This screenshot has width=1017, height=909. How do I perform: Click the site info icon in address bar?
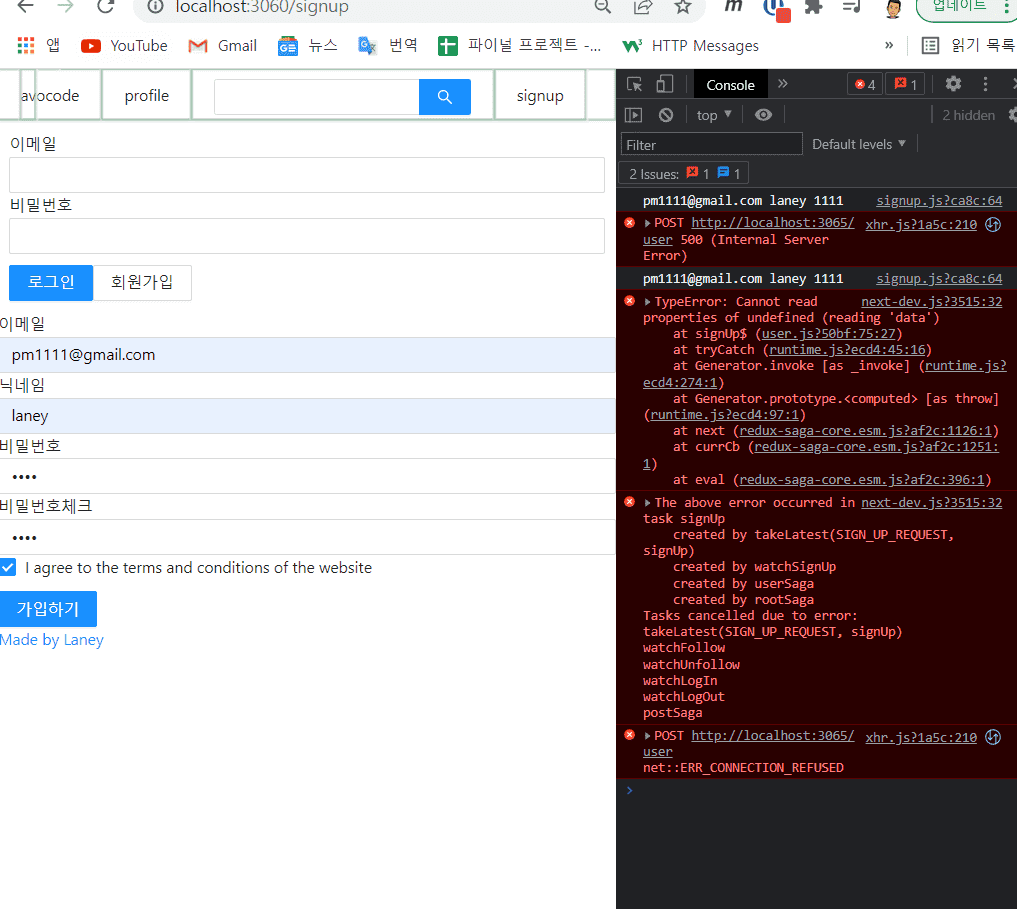[x=154, y=6]
